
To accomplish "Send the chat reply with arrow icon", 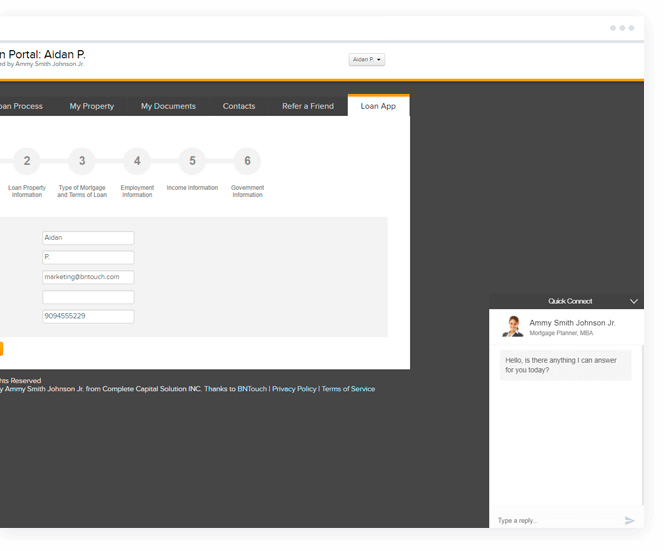I will pos(630,521).
